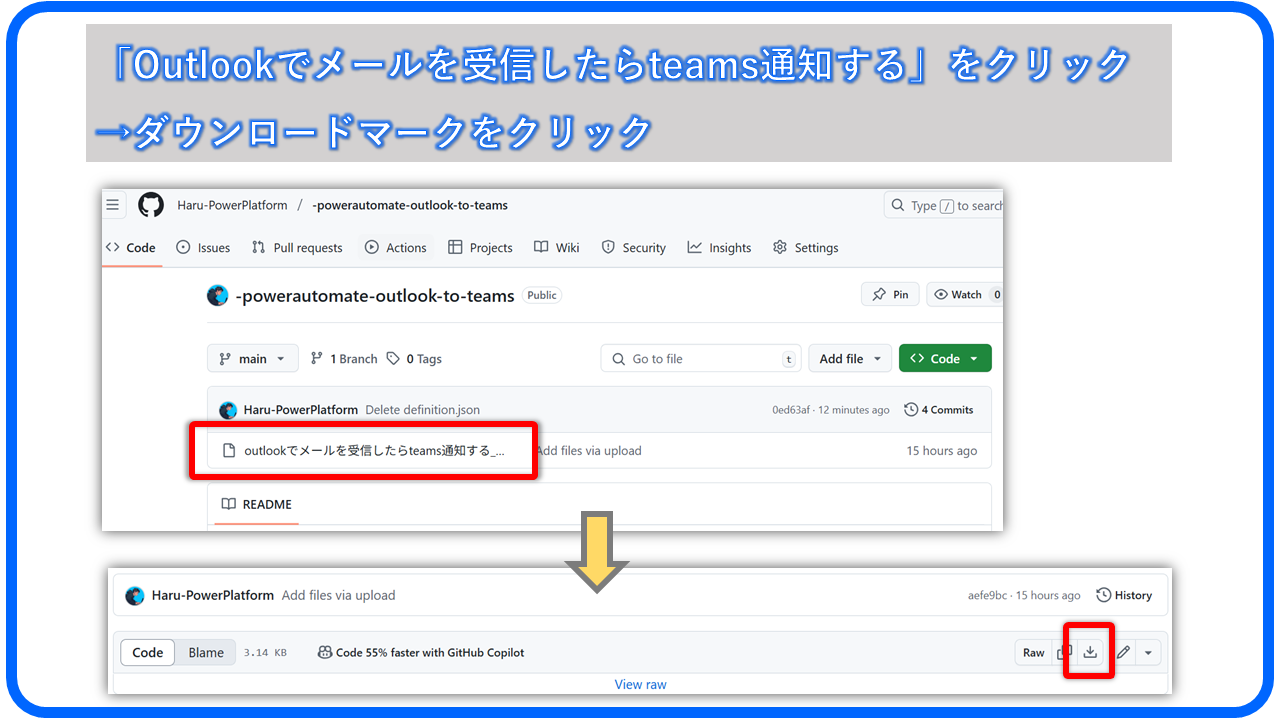Open repository Settings via the gear icon
Screen dimensions: 1280x720
pos(779,247)
